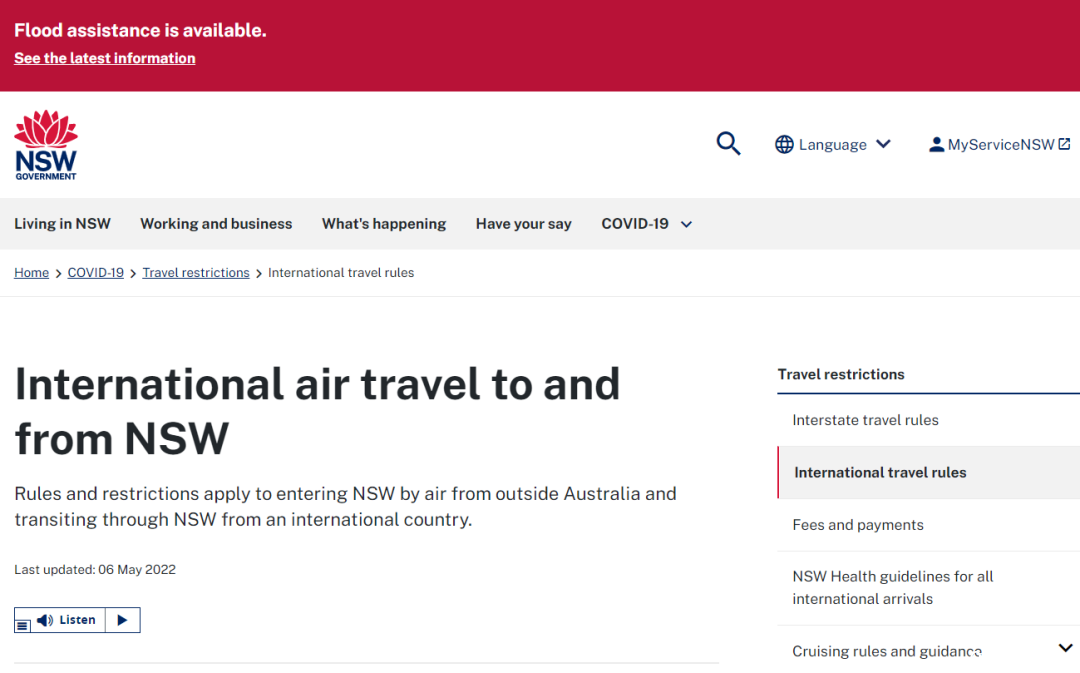This screenshot has width=1080, height=673.
Task: Open Fees and payments sidebar link
Action: tap(858, 525)
